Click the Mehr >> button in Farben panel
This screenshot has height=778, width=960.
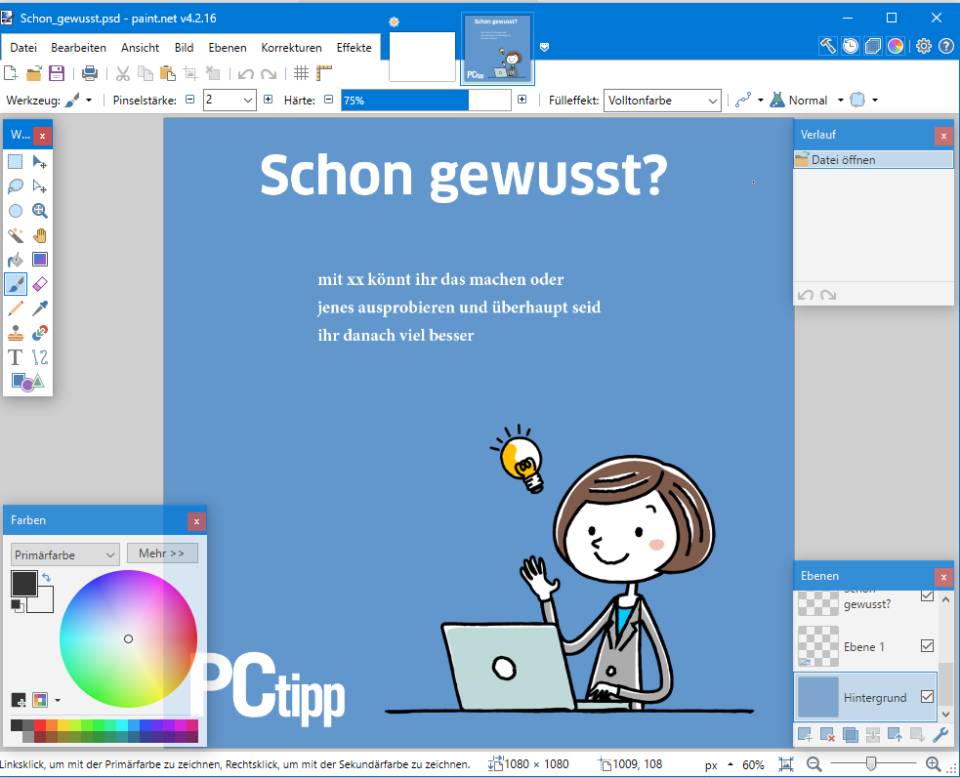(x=162, y=553)
